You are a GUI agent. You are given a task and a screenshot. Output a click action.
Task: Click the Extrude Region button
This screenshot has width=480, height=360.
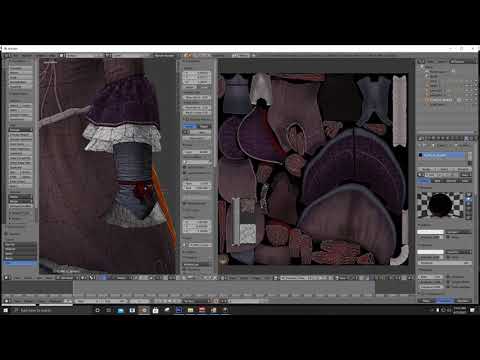coord(20,135)
